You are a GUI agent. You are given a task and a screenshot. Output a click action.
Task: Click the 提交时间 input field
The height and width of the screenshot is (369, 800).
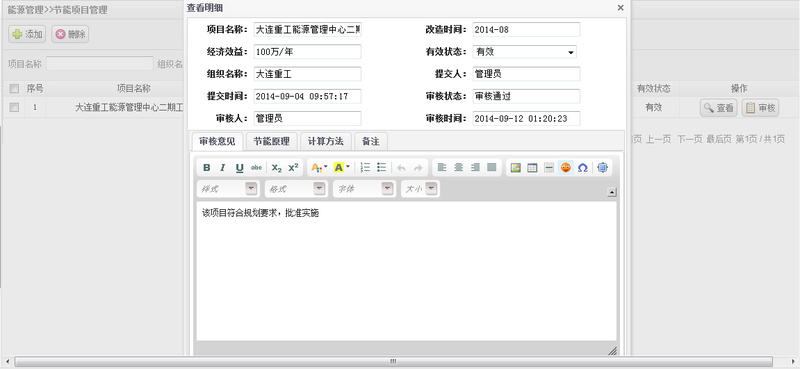pyautogui.click(x=308, y=96)
